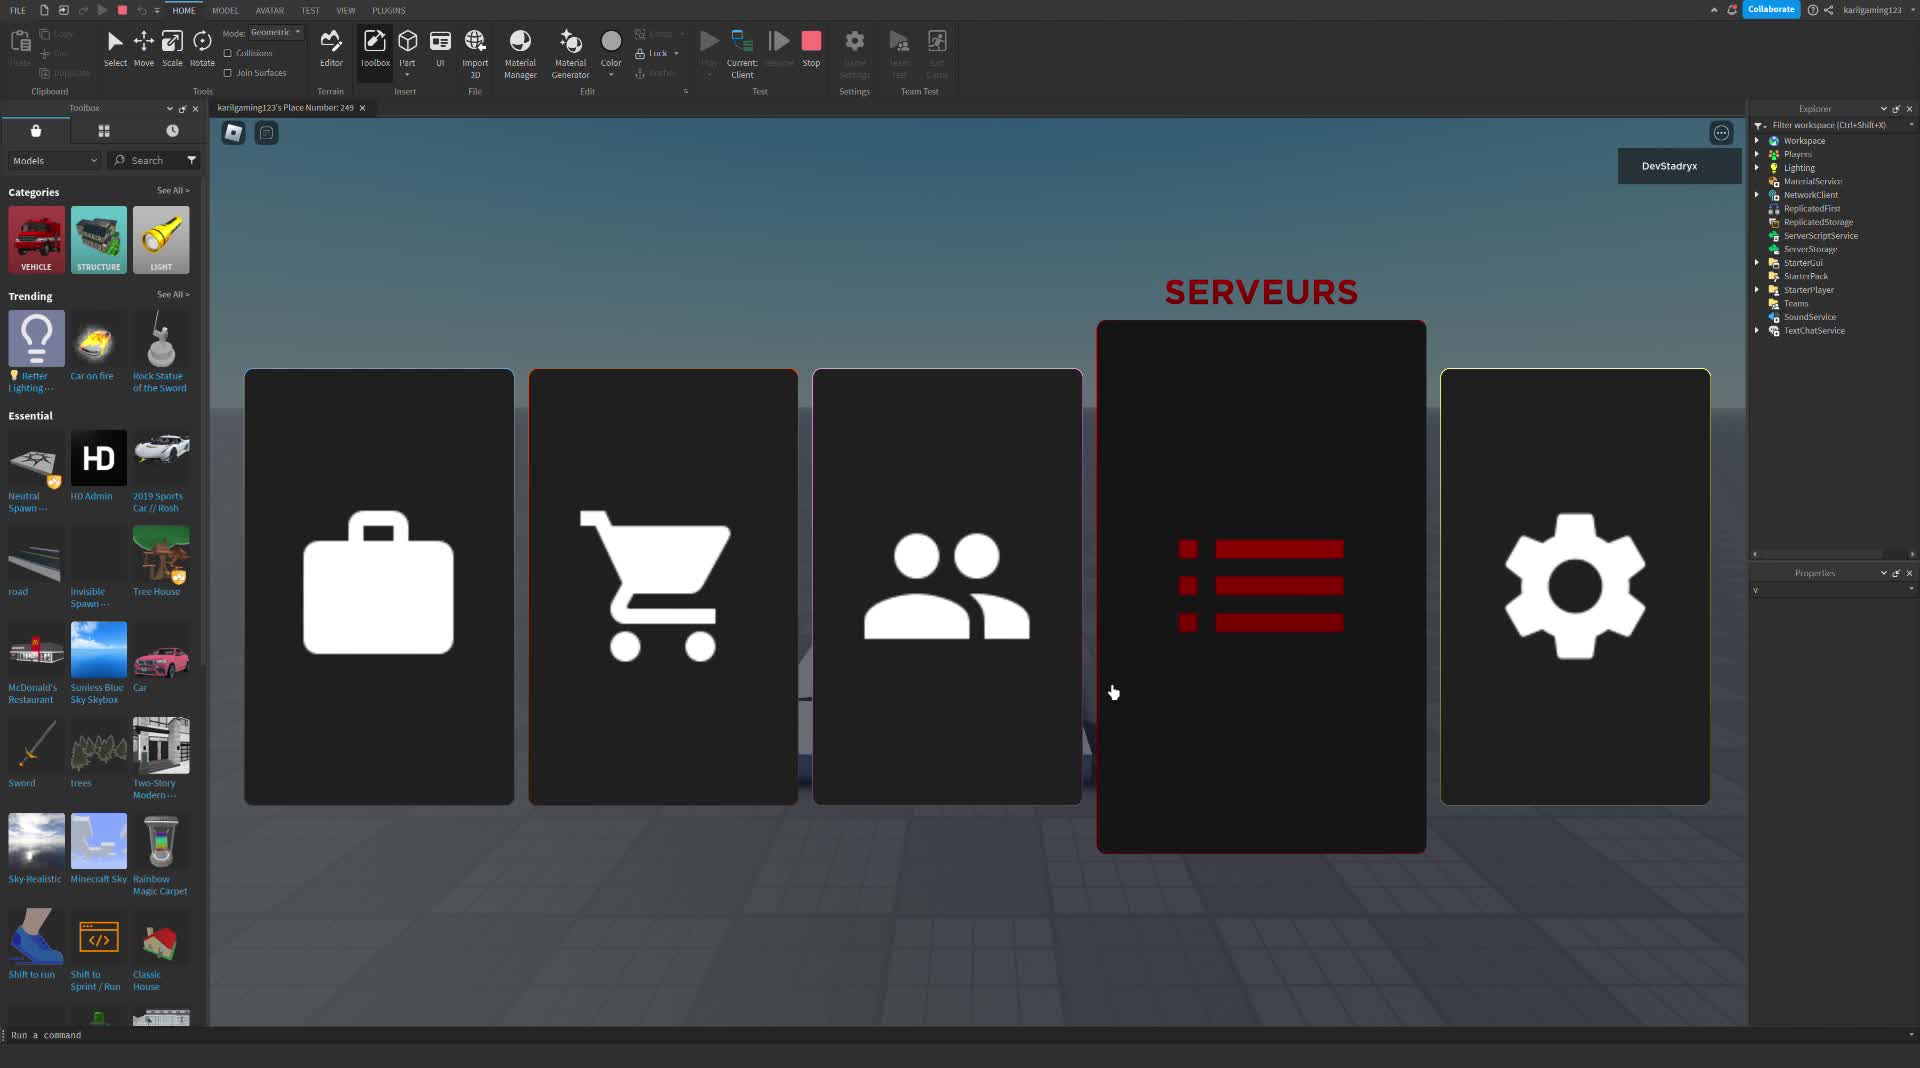Screen dimensions: 1920x1068
Task: Open the Terrain Editor
Action: point(331,45)
